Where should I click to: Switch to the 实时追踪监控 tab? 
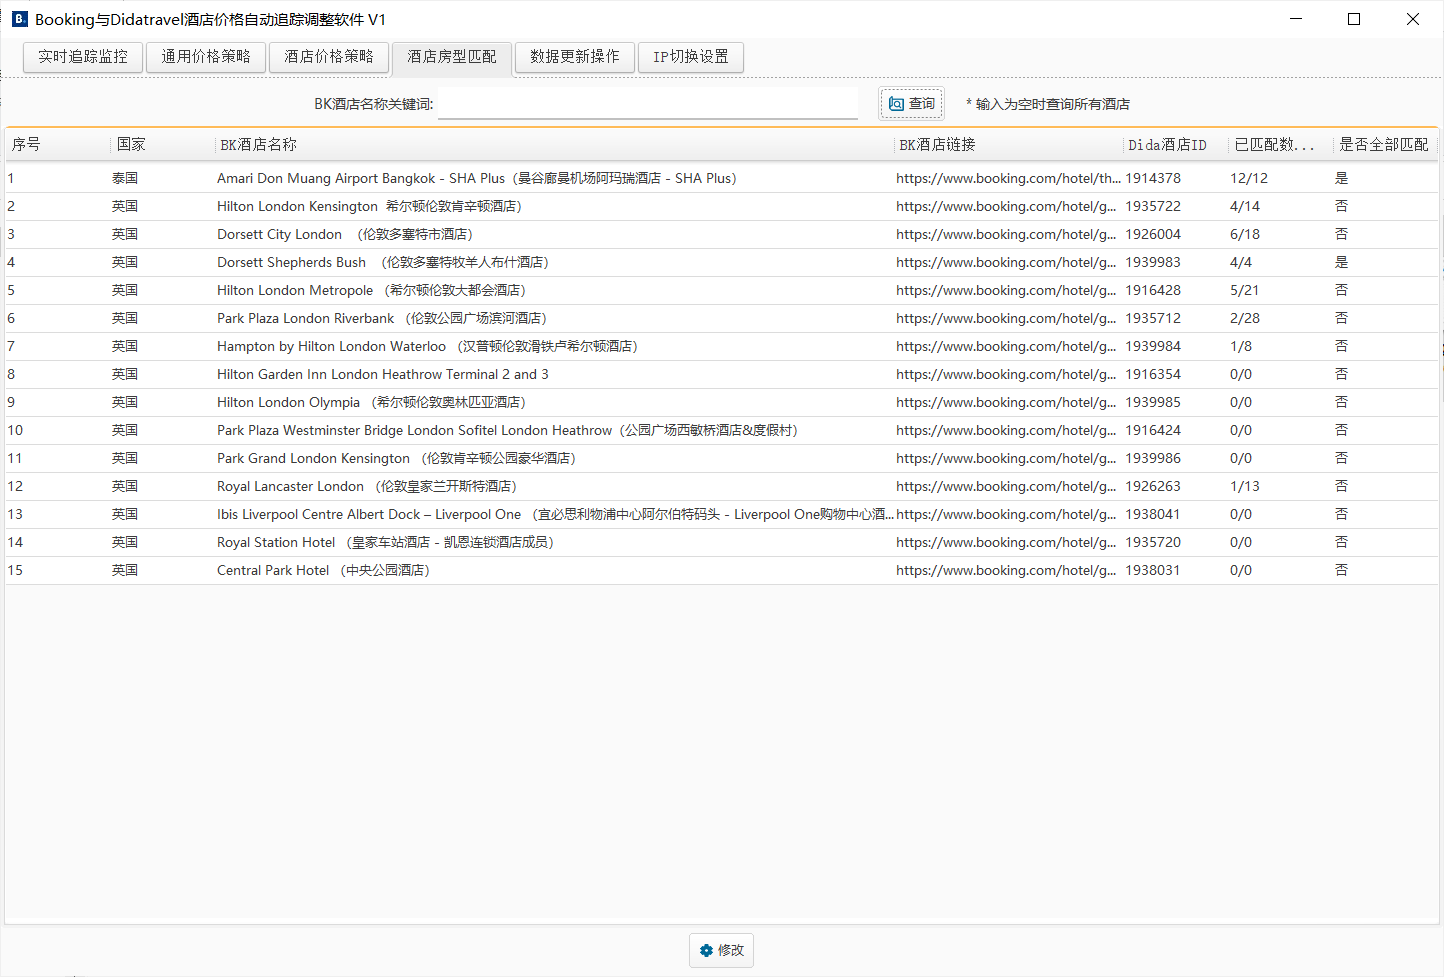(x=83, y=57)
